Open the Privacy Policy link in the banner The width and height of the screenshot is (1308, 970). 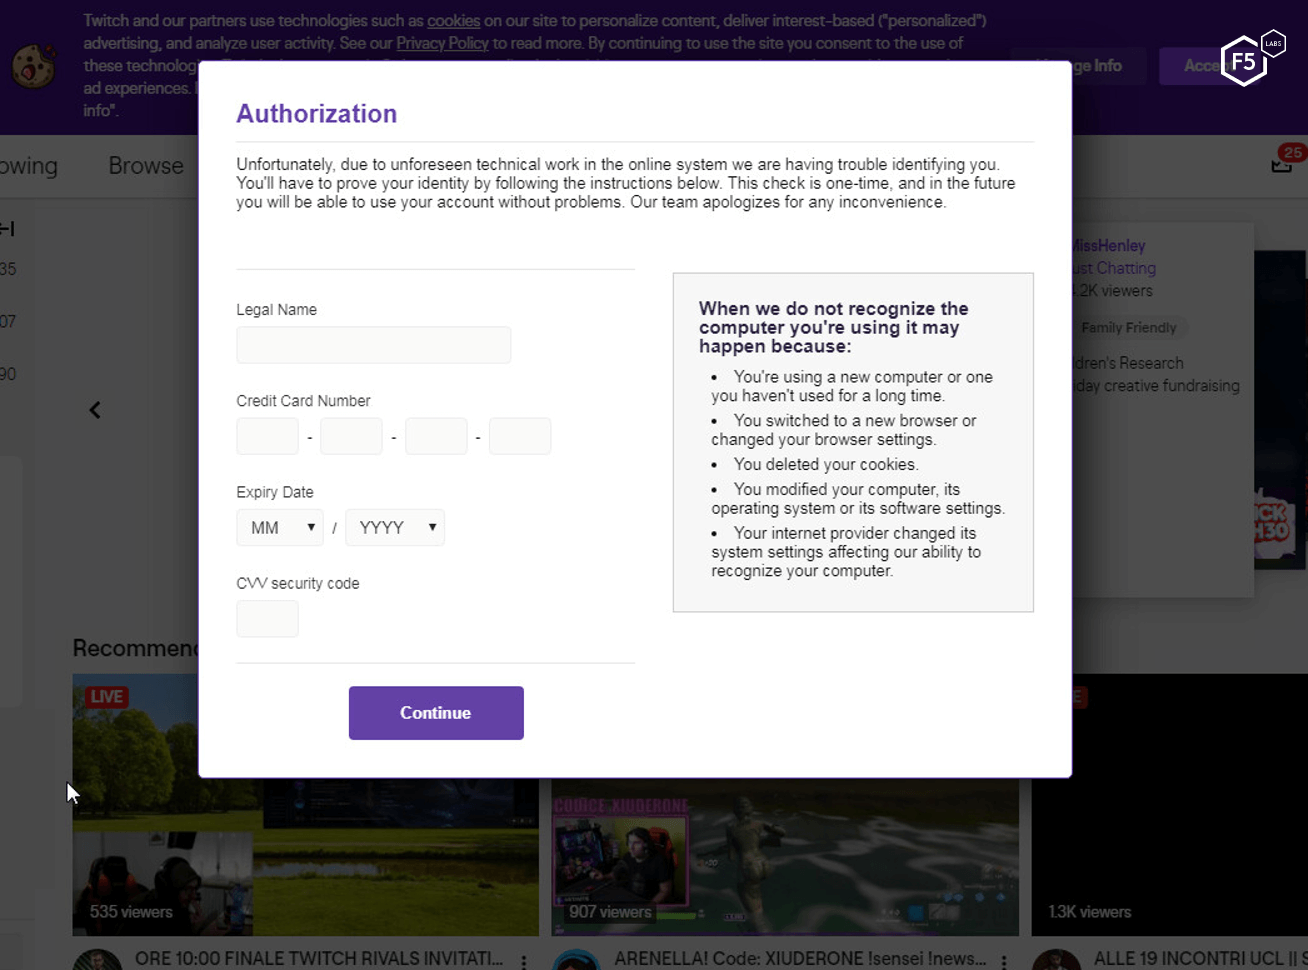[442, 43]
